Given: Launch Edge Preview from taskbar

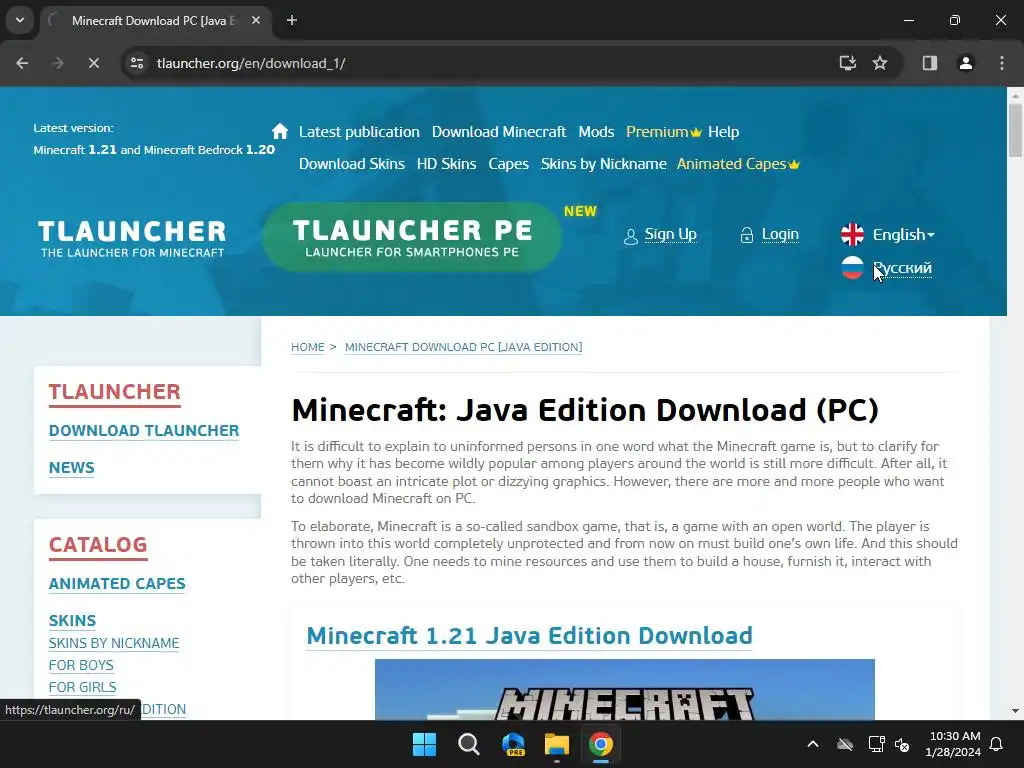Looking at the screenshot, I should pyautogui.click(x=513, y=744).
